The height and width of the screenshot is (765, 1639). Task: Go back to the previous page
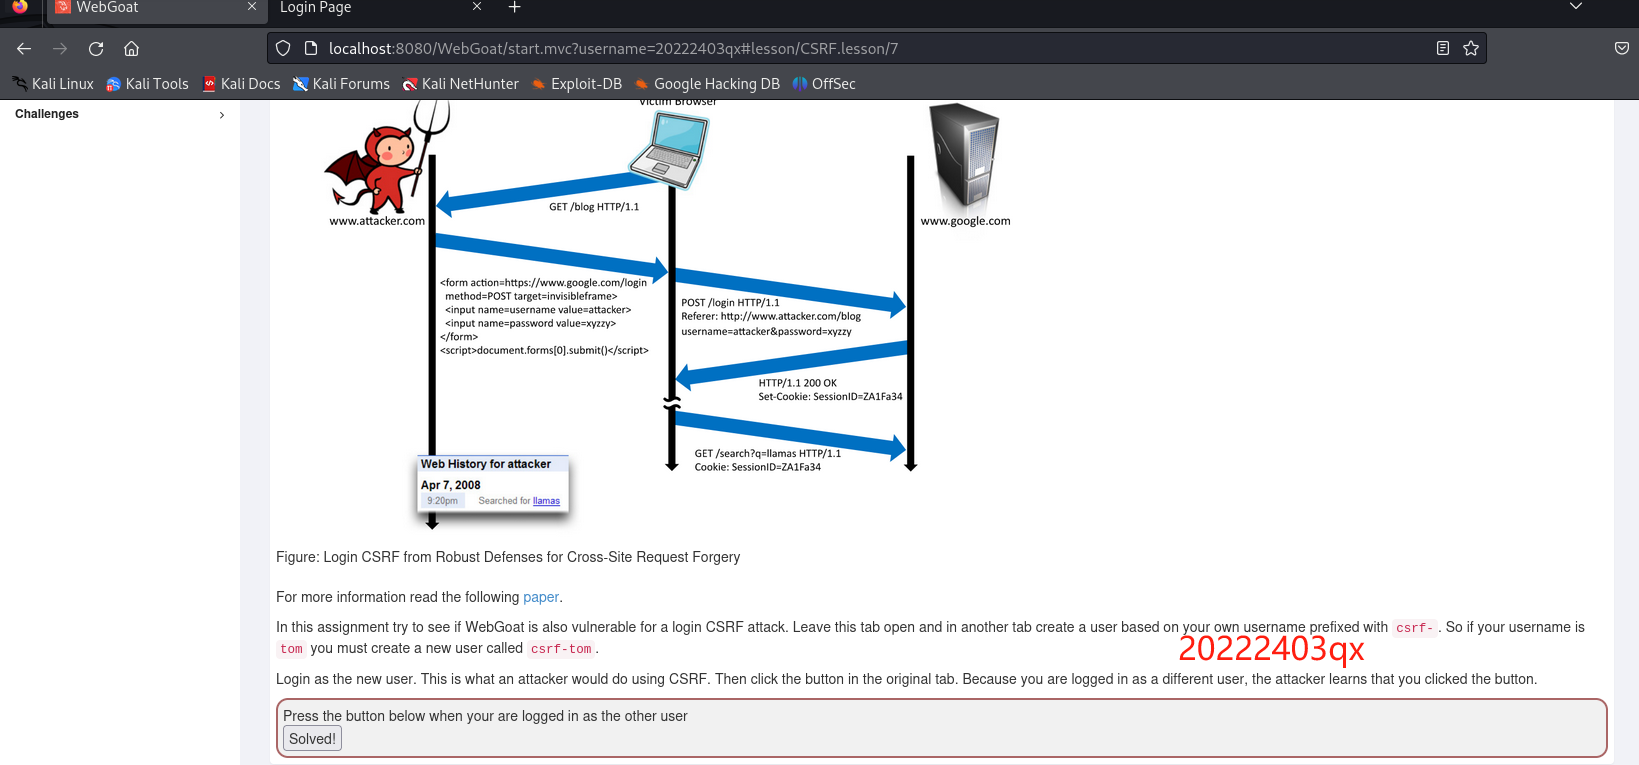pyautogui.click(x=24, y=48)
